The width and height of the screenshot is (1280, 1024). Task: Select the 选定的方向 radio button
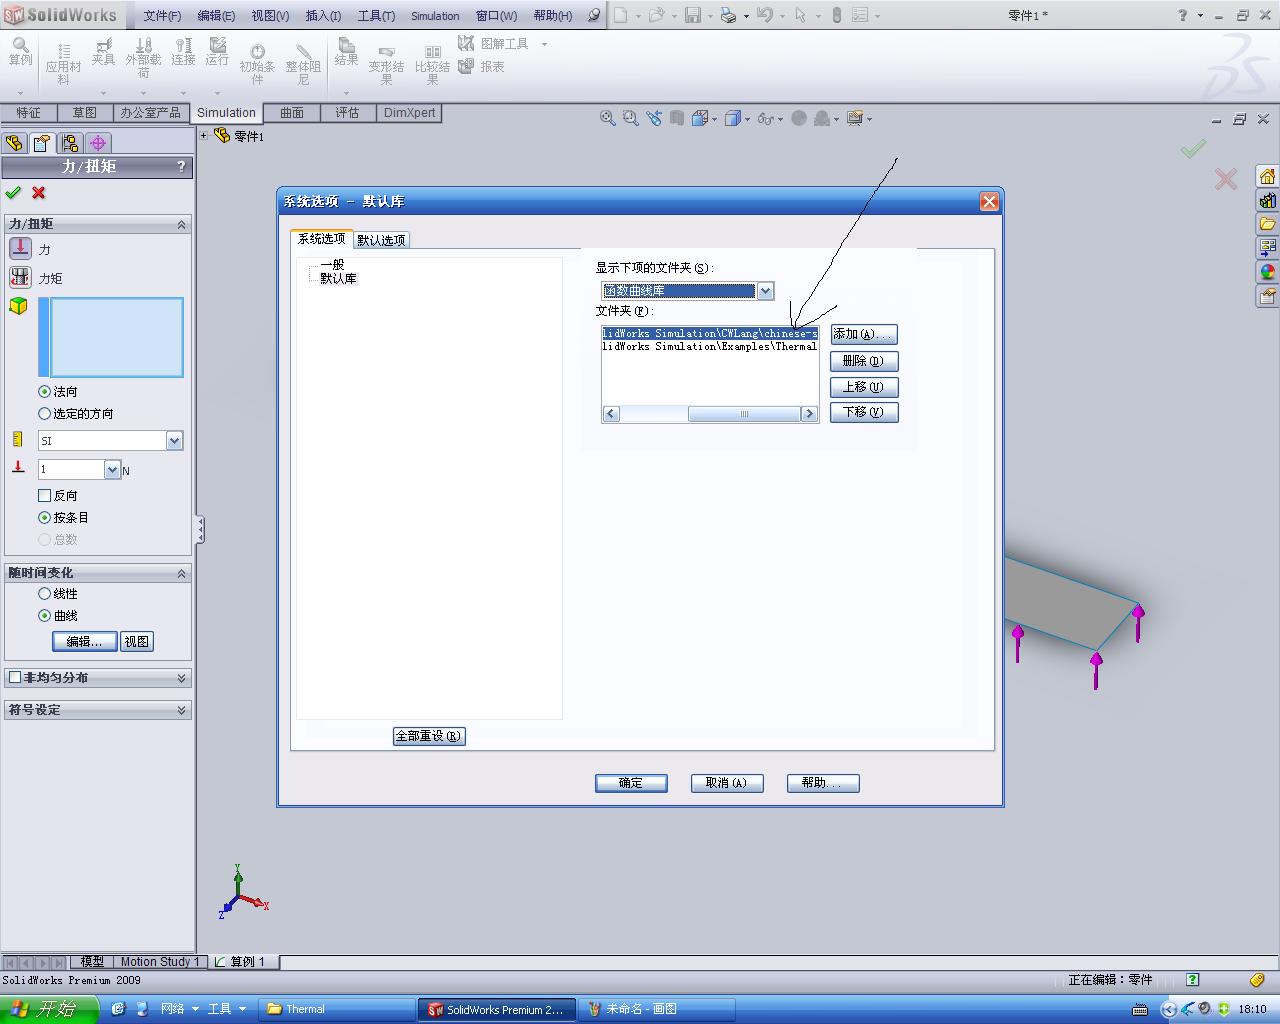(x=44, y=413)
